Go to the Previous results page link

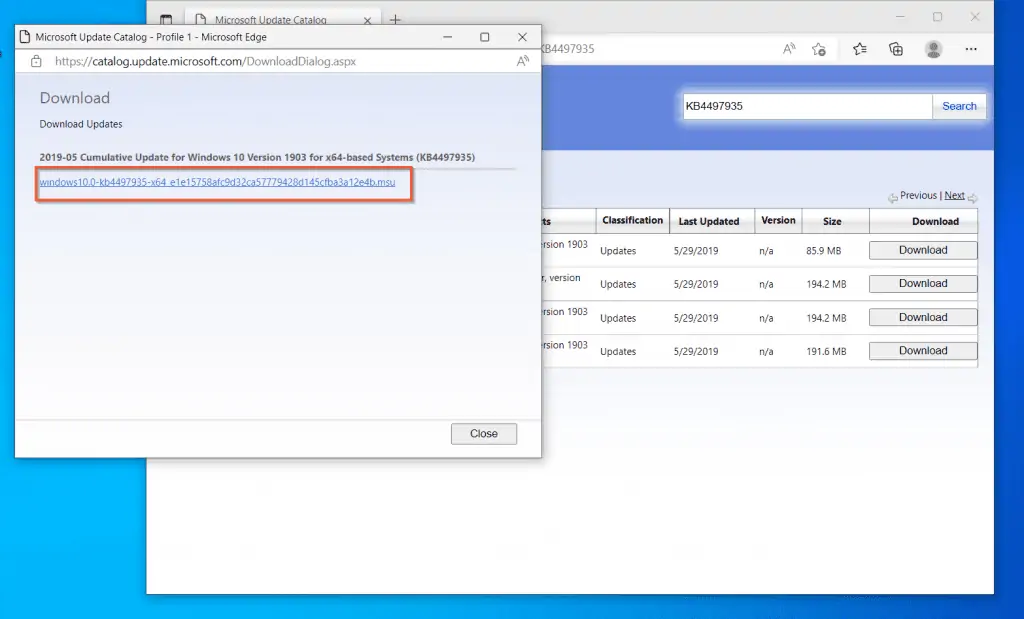click(918, 195)
